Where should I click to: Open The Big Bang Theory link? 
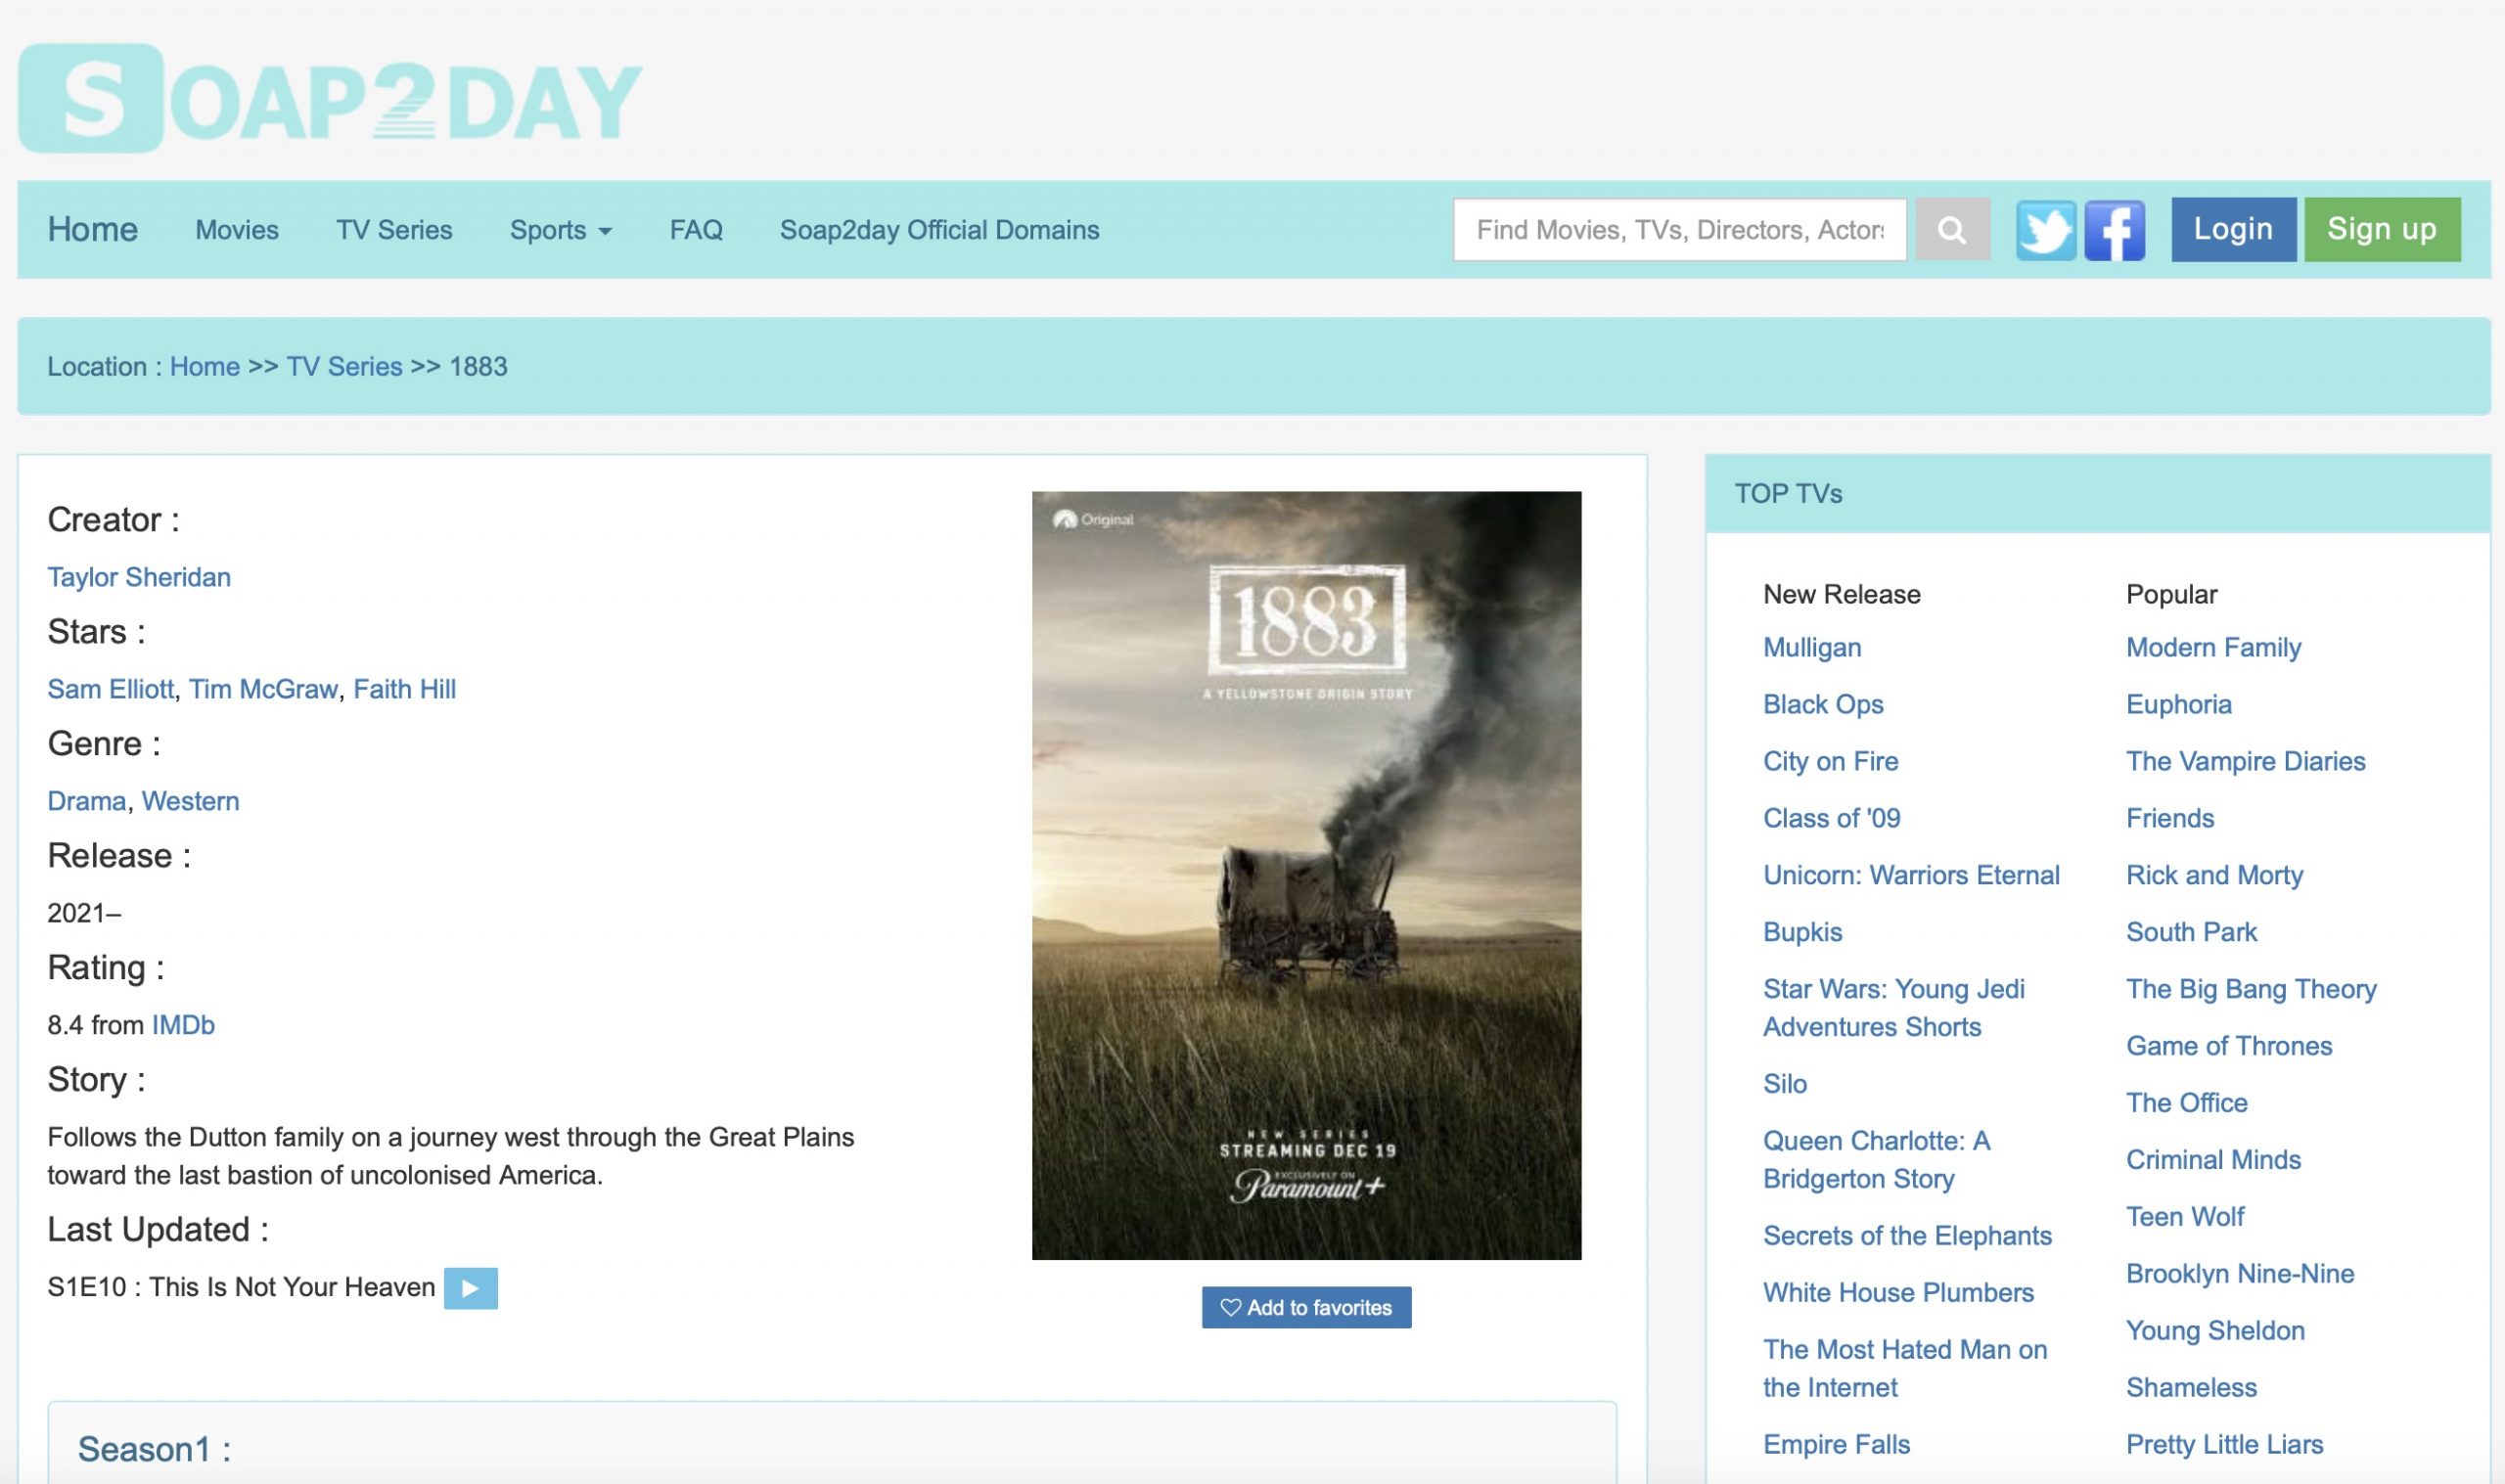(2251, 990)
